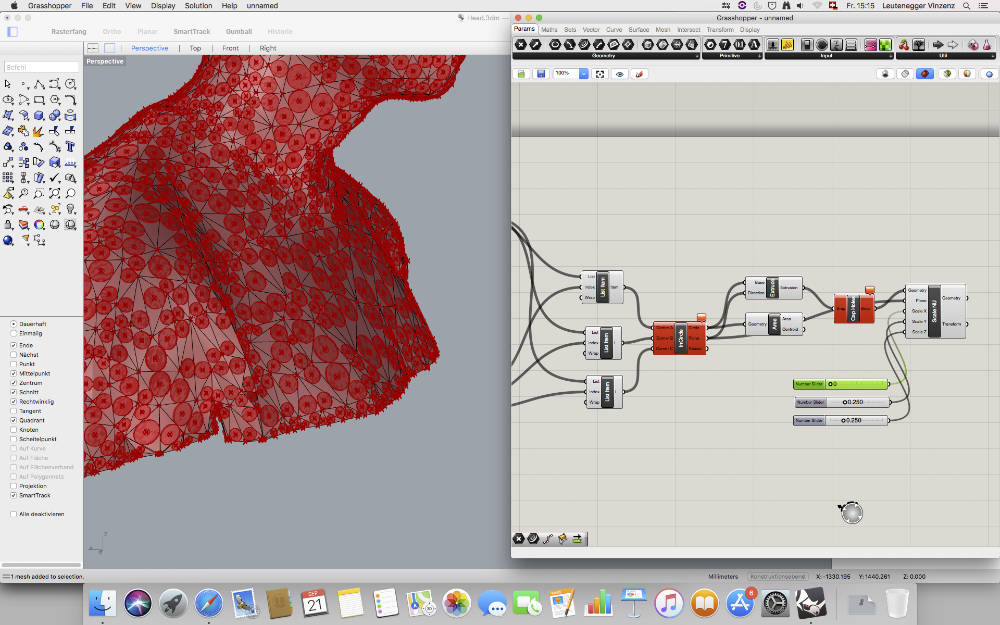Open file with green icon in Grasshopper canvas toolbar
Viewport: 1000px width, 625px height.
click(521, 74)
